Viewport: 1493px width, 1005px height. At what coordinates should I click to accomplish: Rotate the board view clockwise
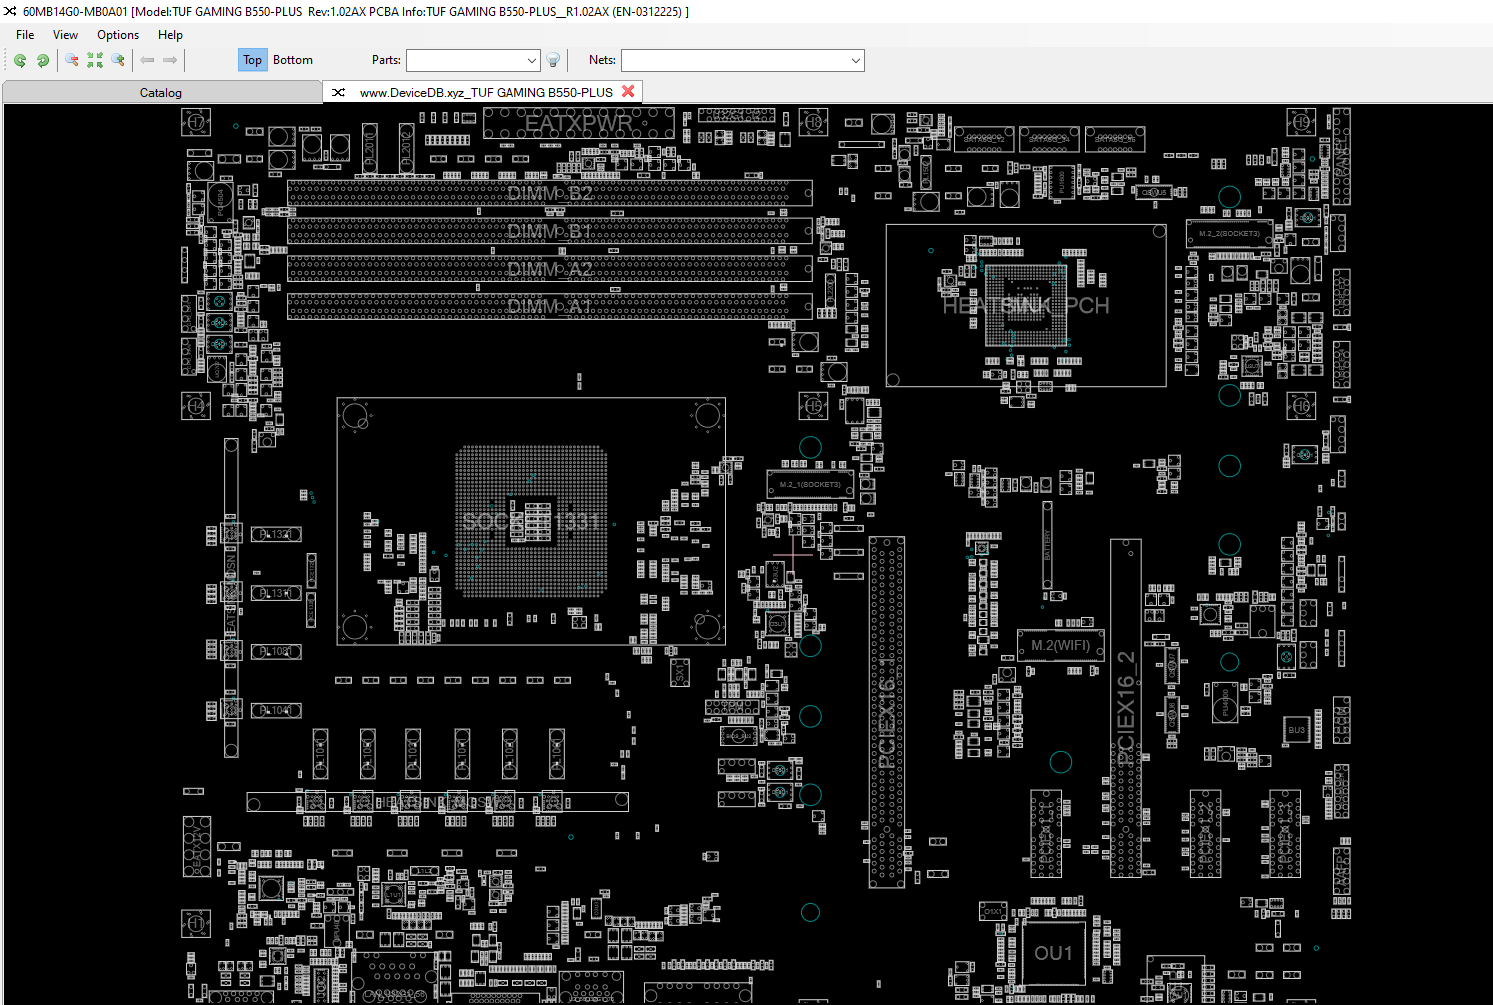(43, 60)
